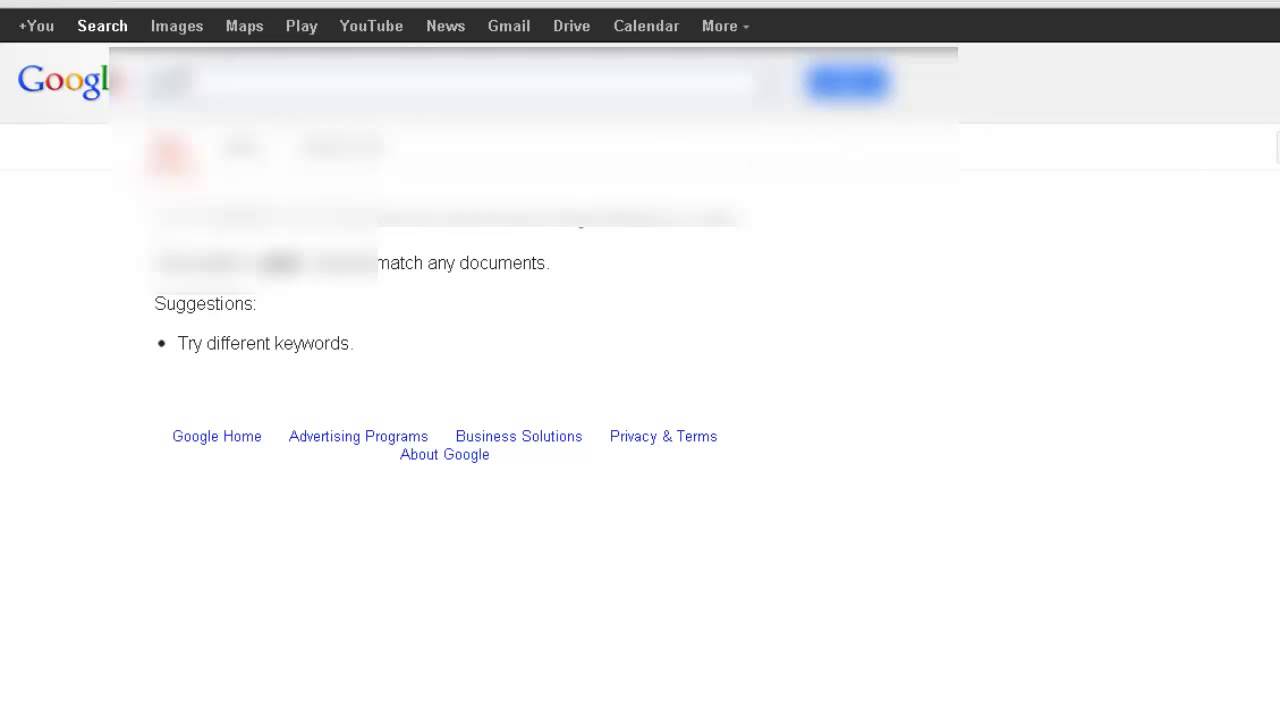Open Gmail from the top bar
Image resolution: width=1280 pixels, height=720 pixels.
point(509,26)
